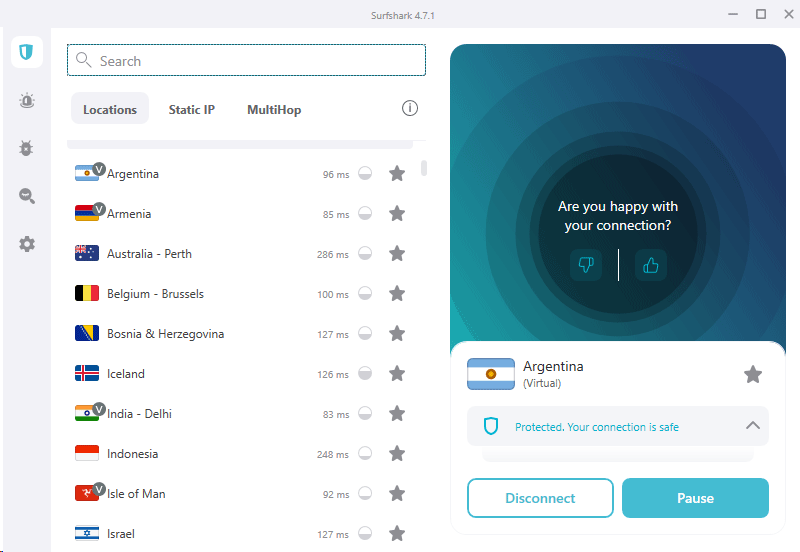This screenshot has width=800, height=552.
Task: Click the 286 ms latency value
Action: (x=333, y=254)
